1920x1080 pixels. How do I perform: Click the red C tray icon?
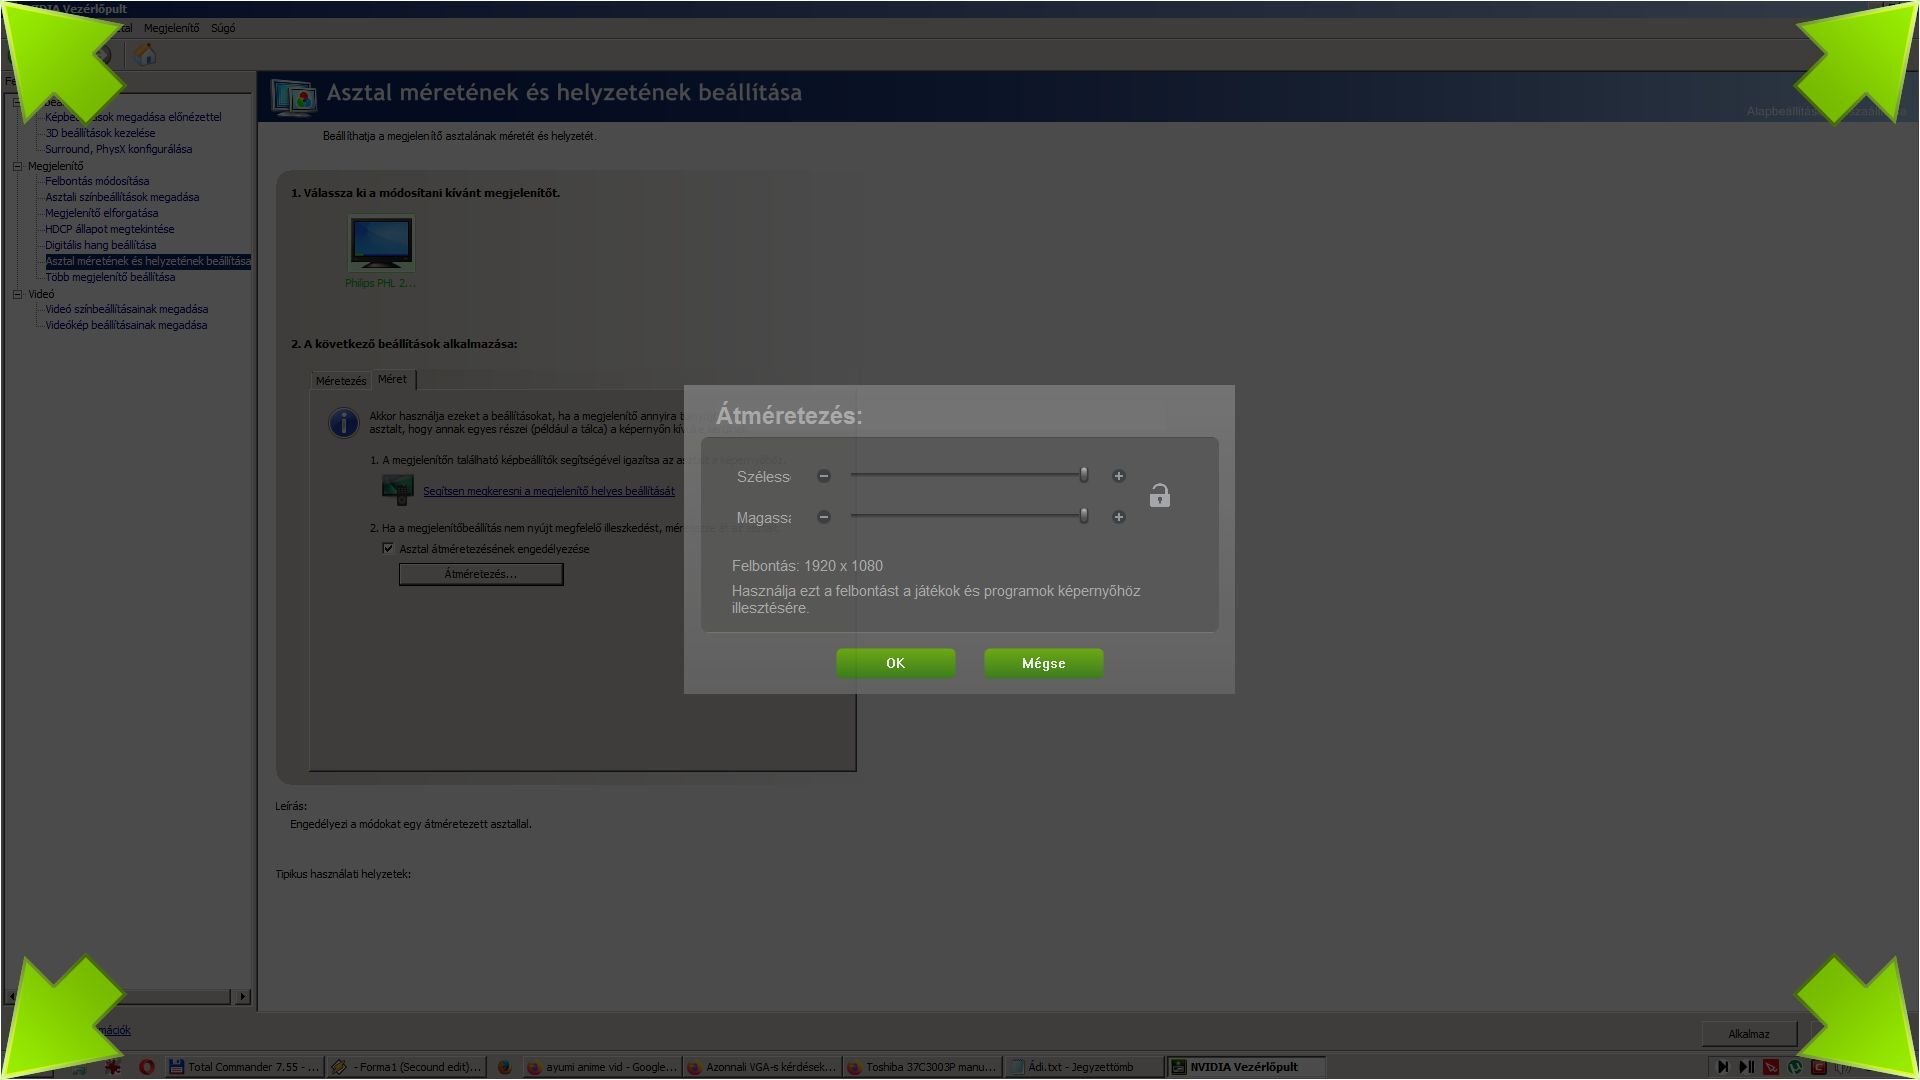coord(1819,1067)
